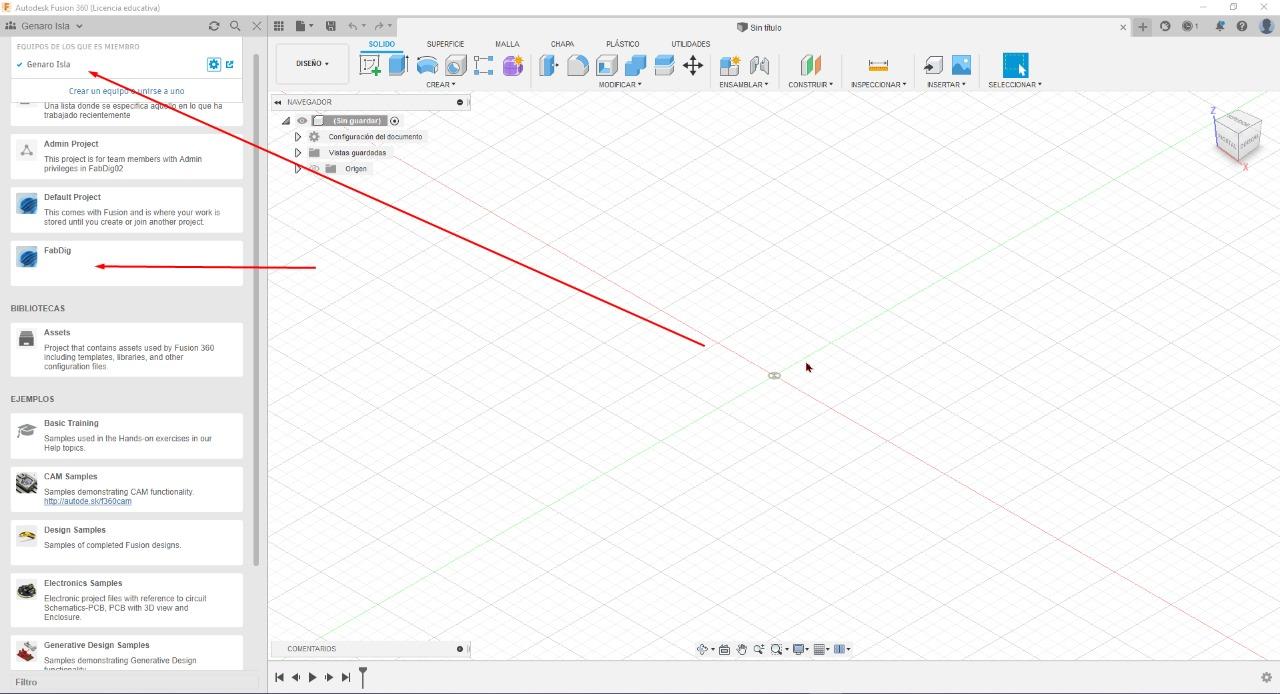
Task: Select the Pan hand tool in navigation bar
Action: click(742, 649)
